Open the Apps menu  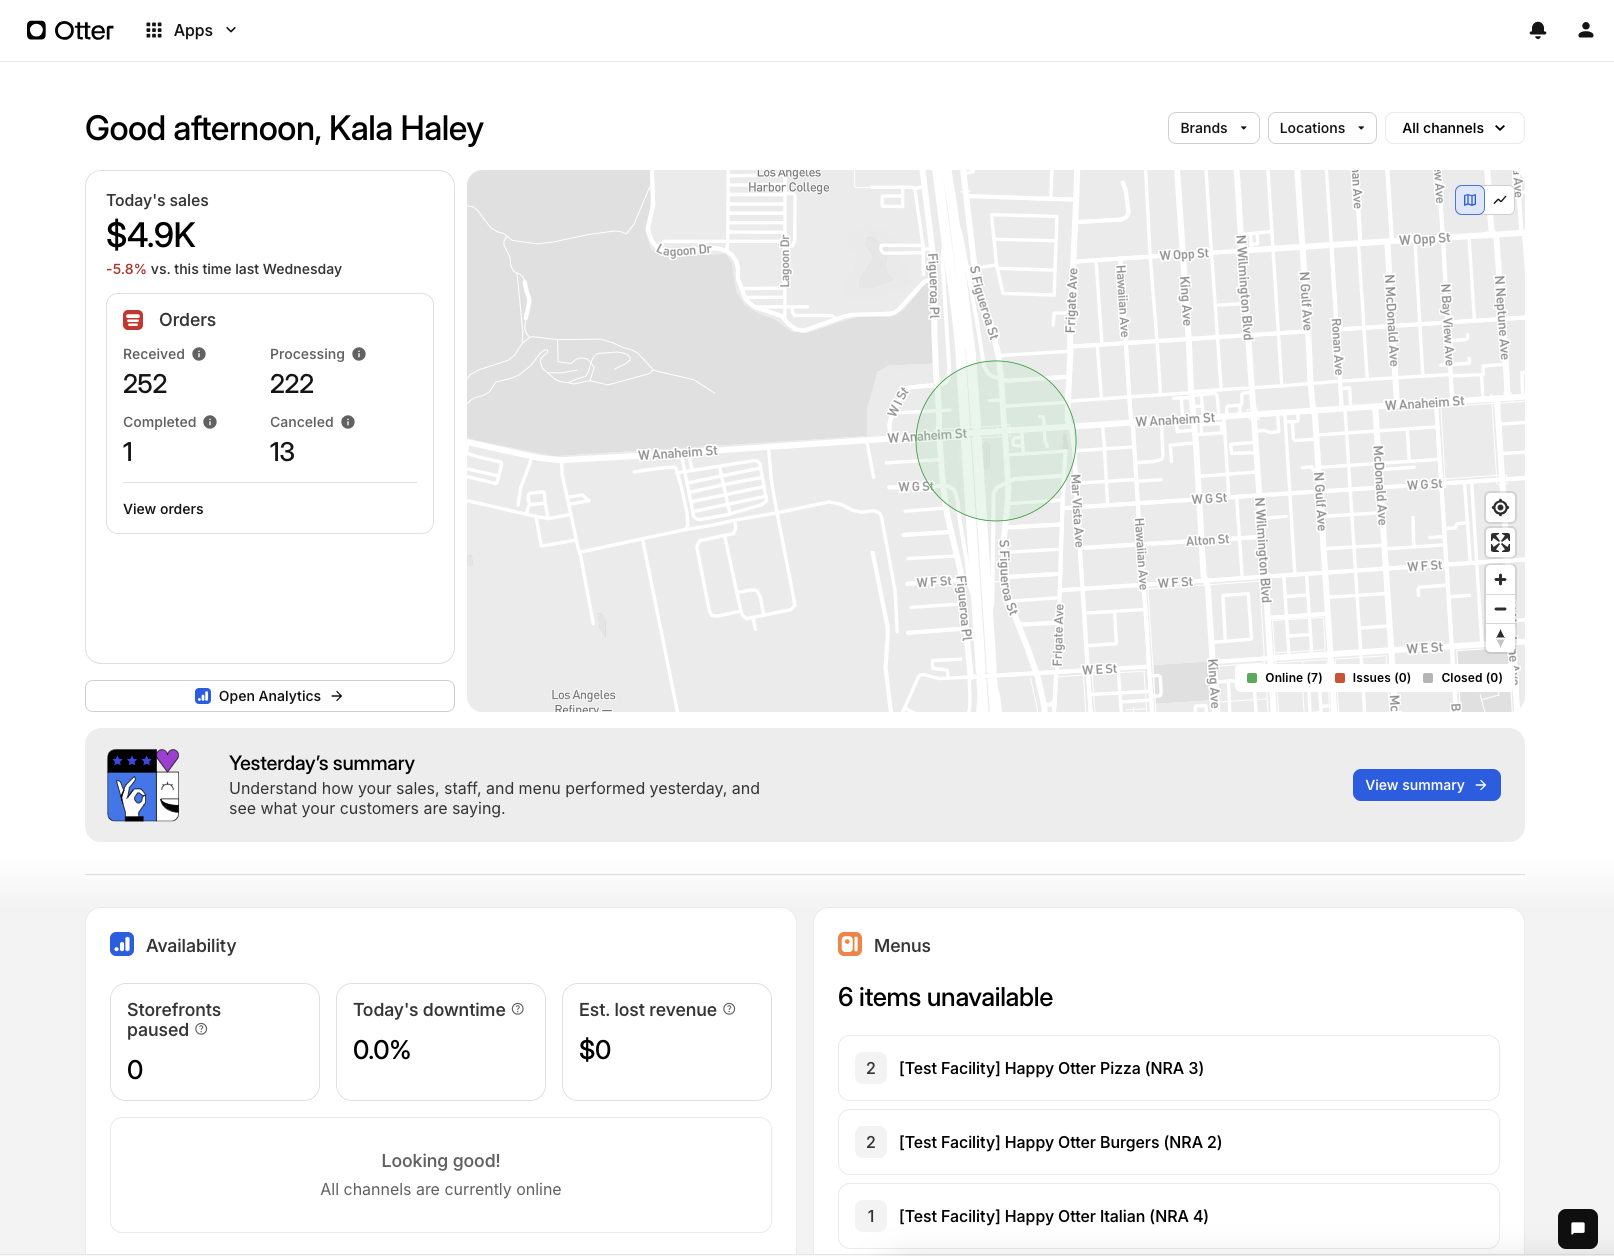191,30
